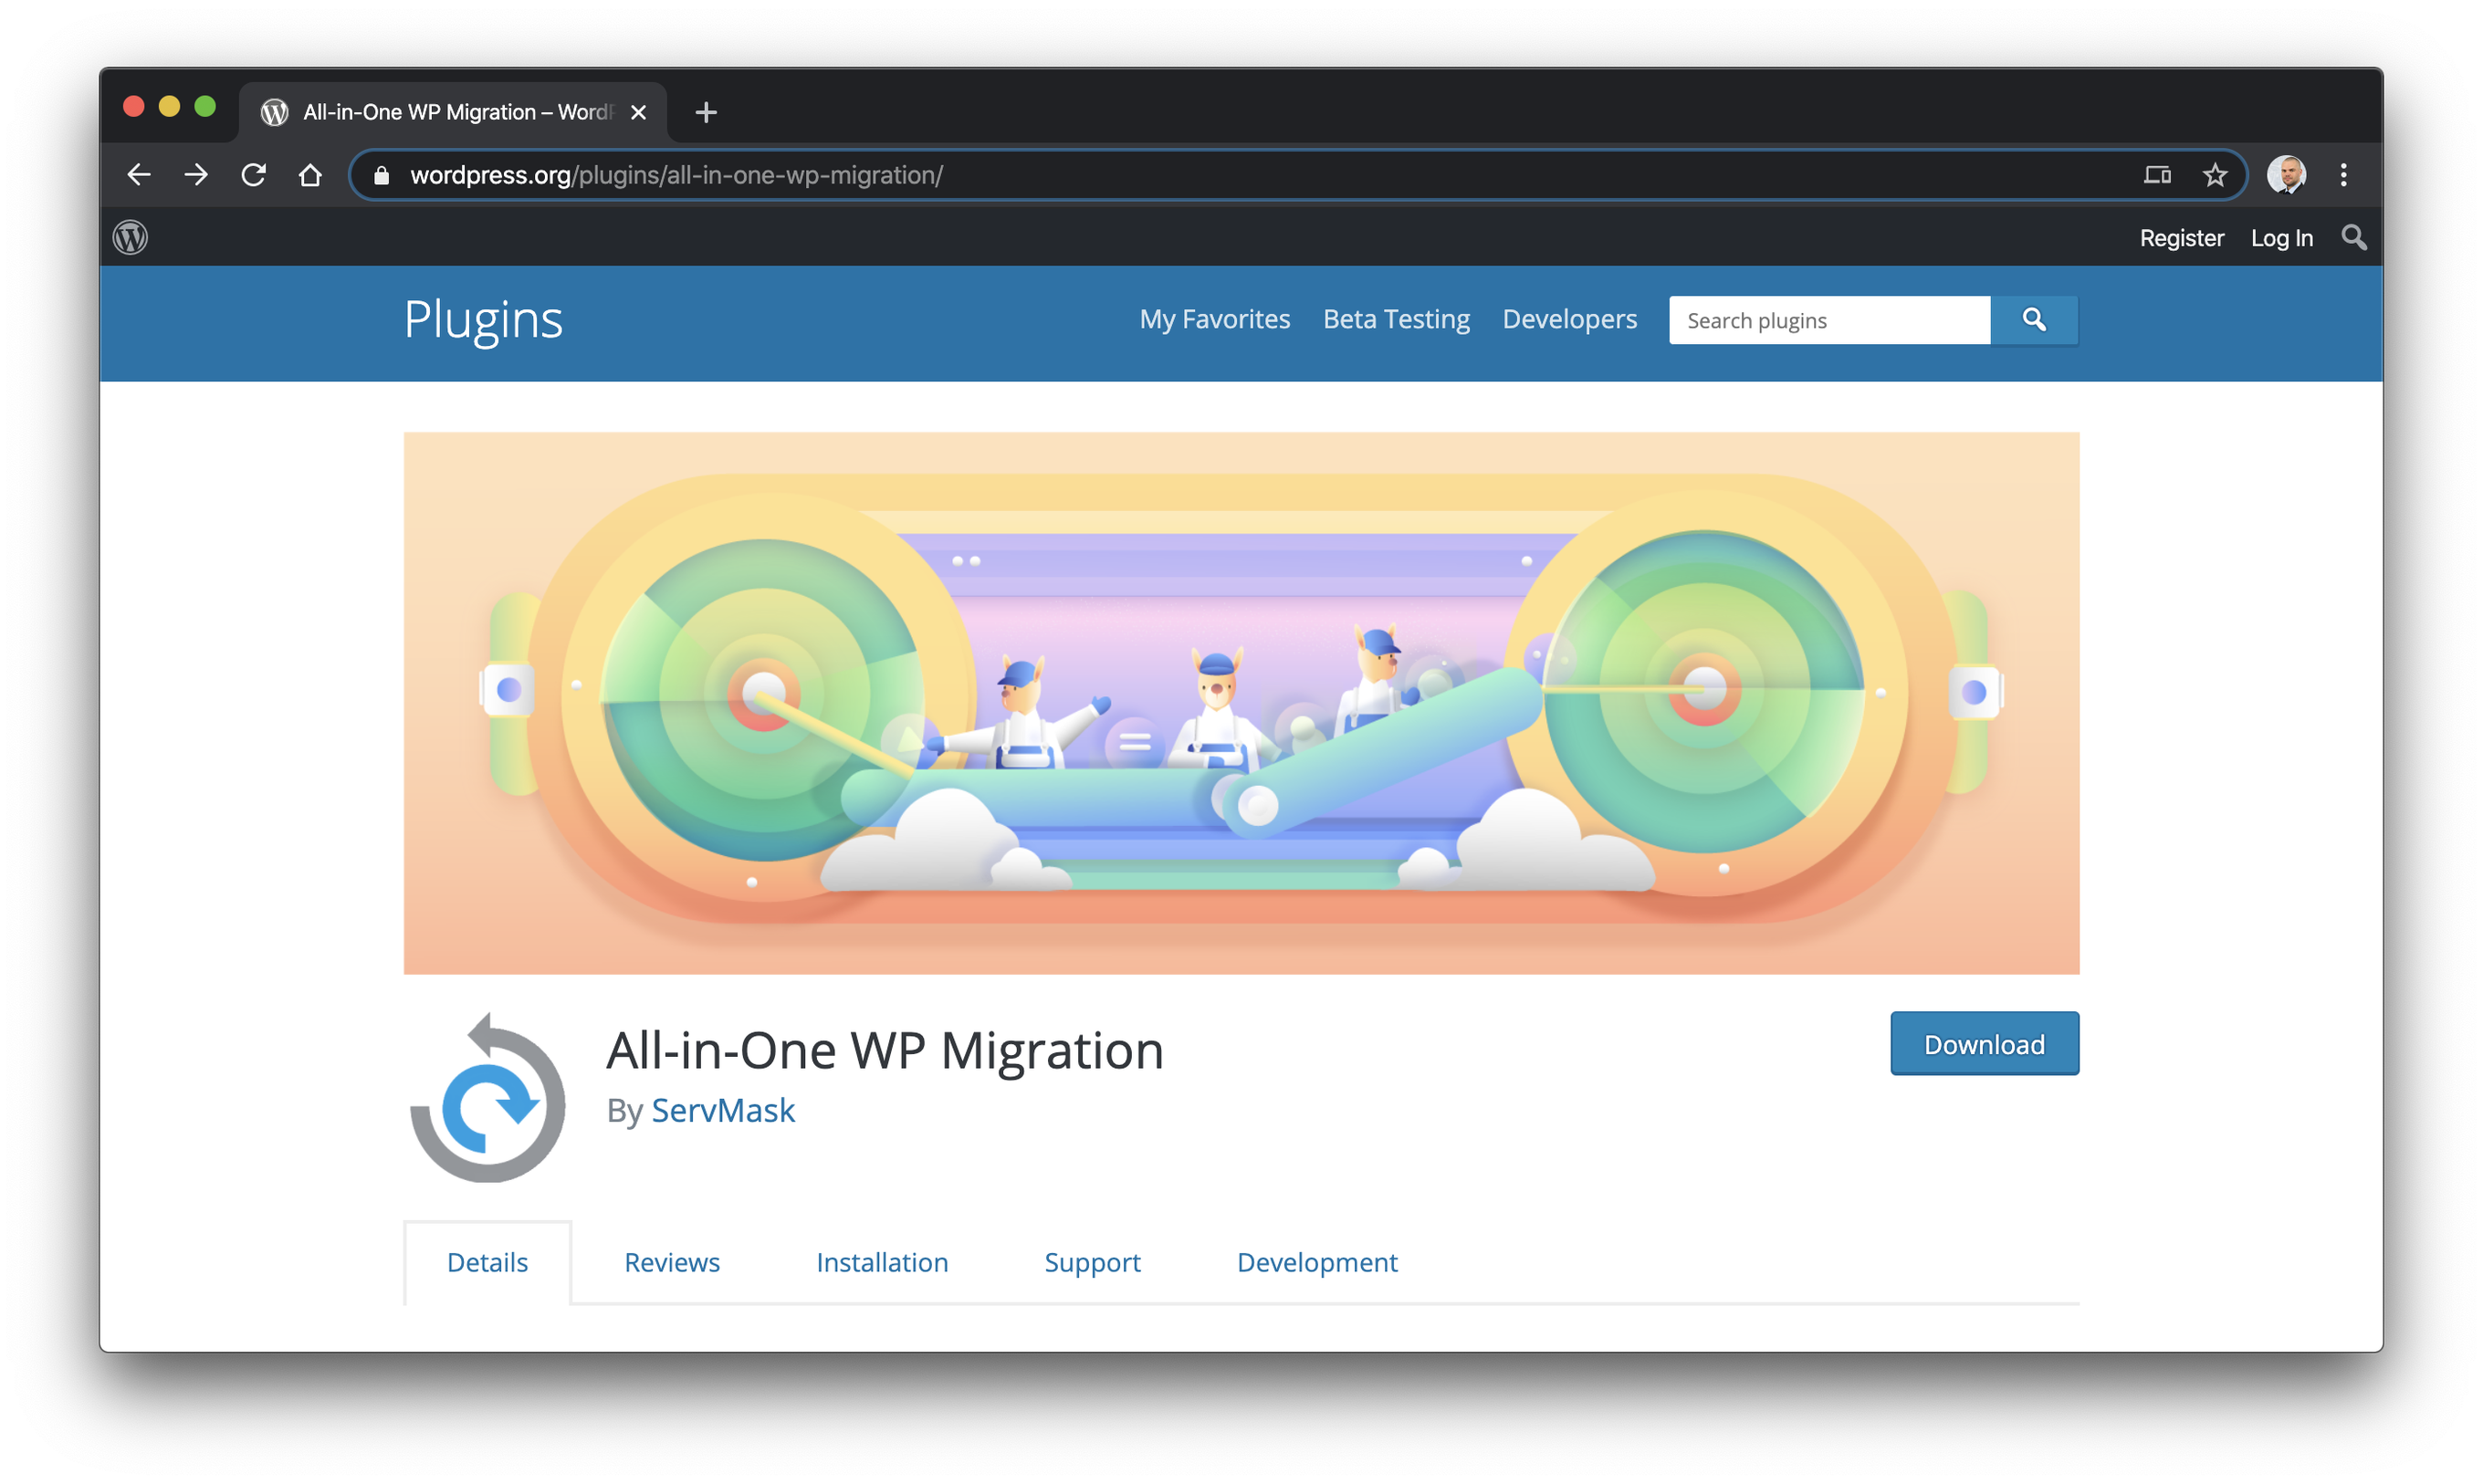Switch to the Installation tab
Viewport: 2483px width, 1484px height.
click(x=882, y=1262)
